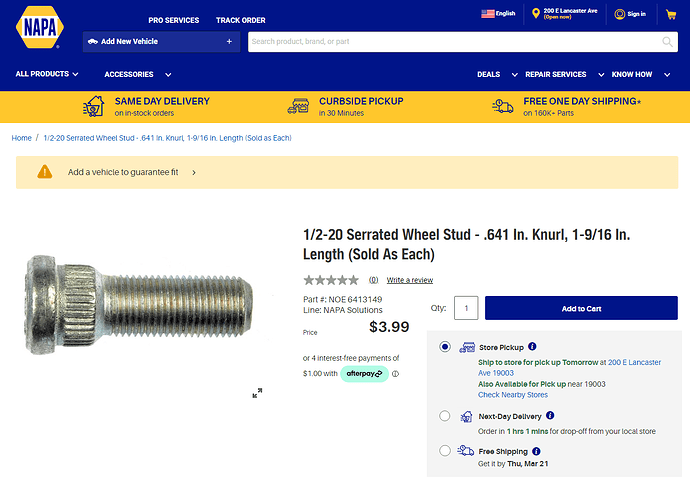The width and height of the screenshot is (690, 479).
Task: Select the Free Shipping radio option
Action: coord(445,451)
